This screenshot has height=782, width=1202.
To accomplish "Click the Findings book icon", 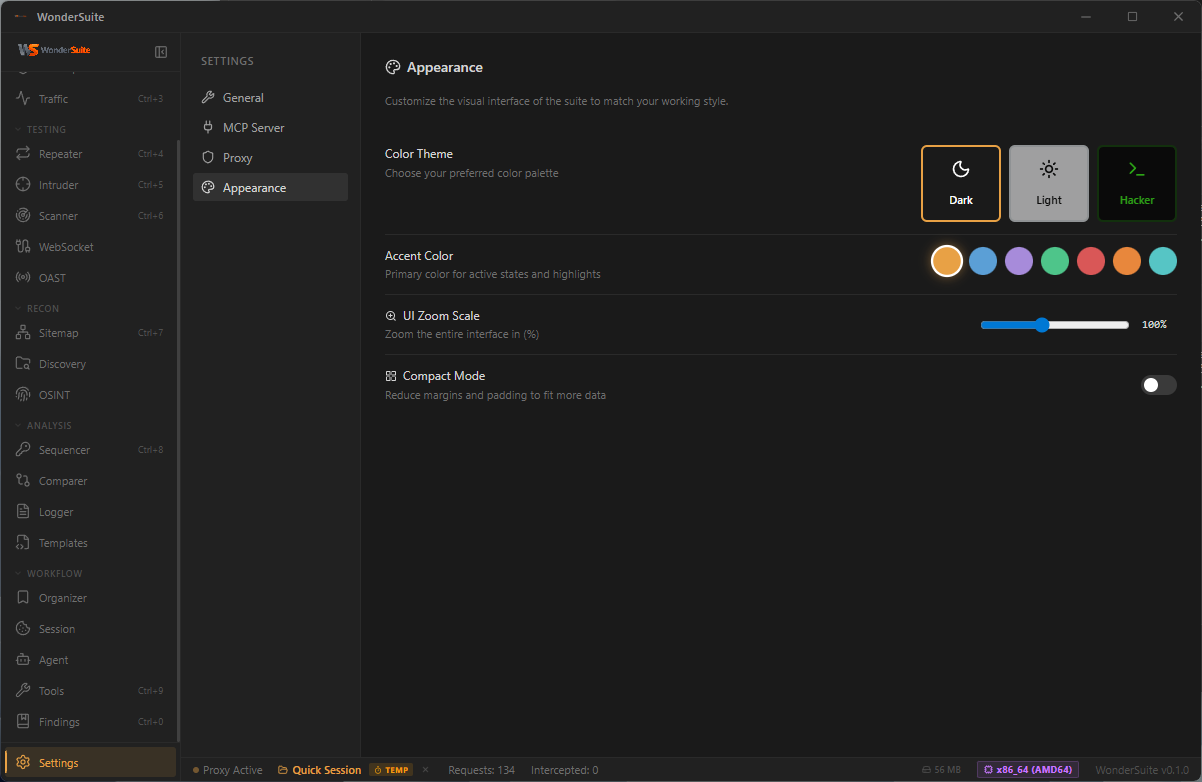I will [x=23, y=722].
